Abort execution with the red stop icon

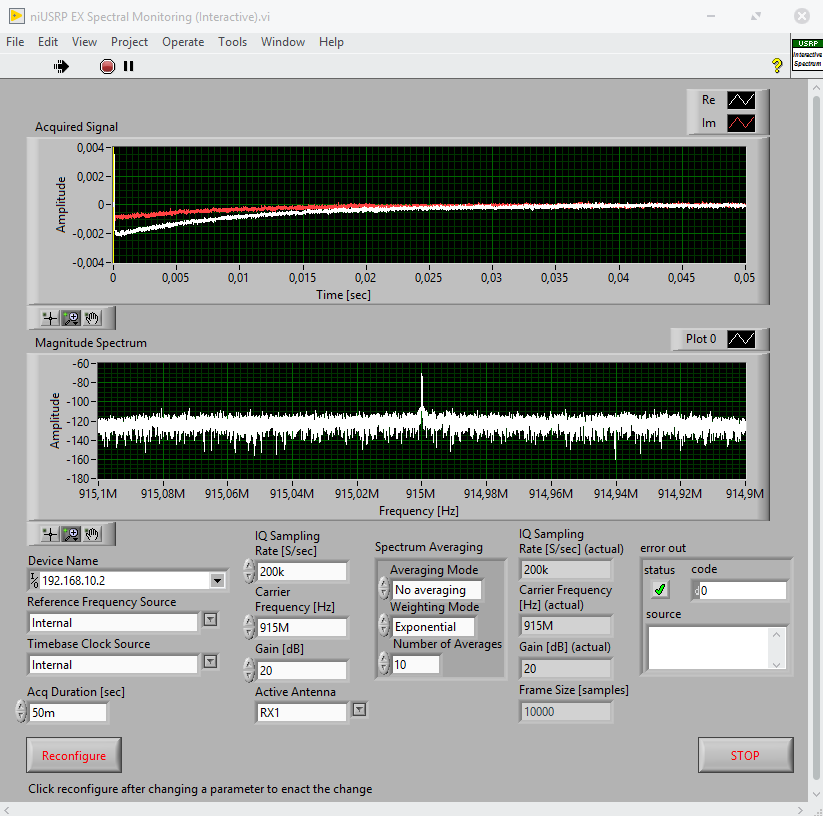pos(107,67)
